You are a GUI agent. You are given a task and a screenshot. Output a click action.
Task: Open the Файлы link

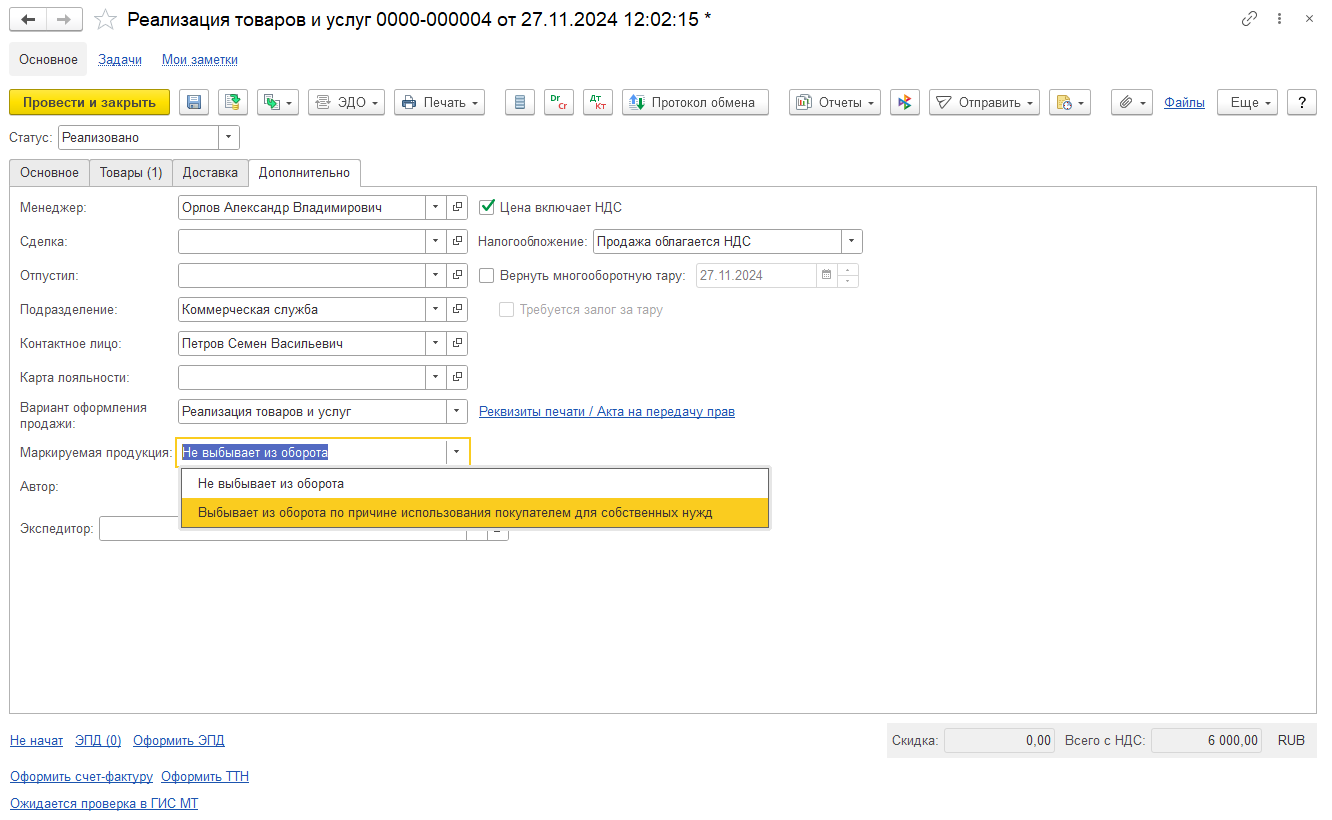(x=1184, y=102)
